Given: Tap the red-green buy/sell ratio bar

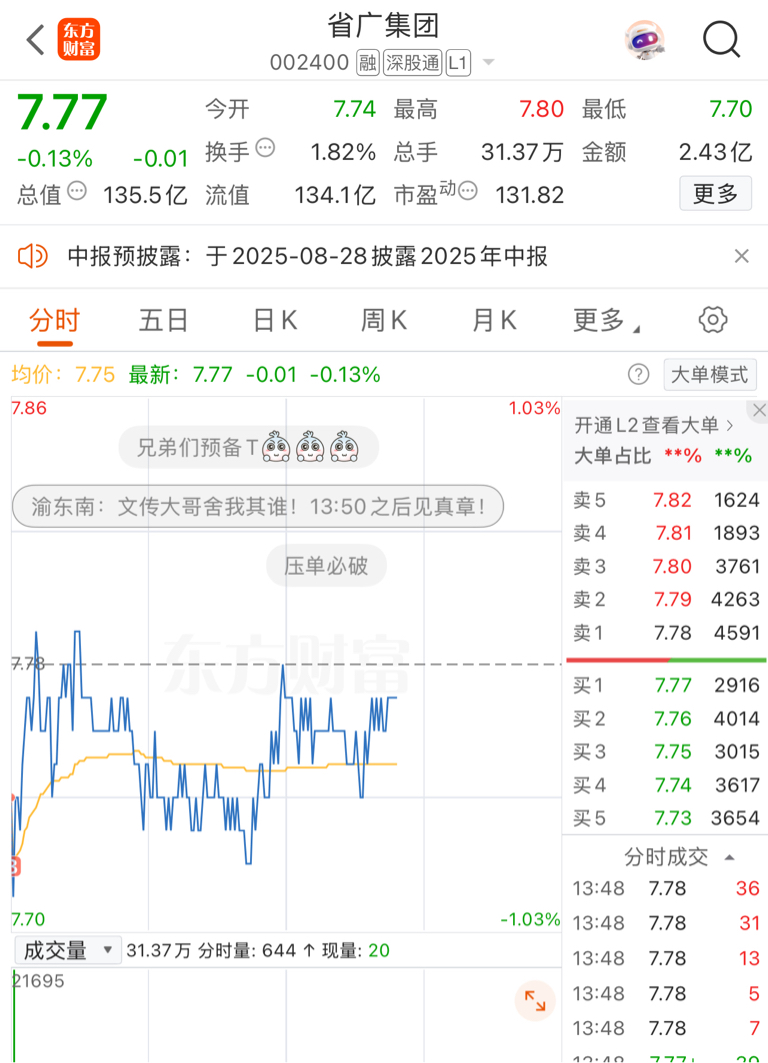Looking at the screenshot, I should [x=666, y=660].
